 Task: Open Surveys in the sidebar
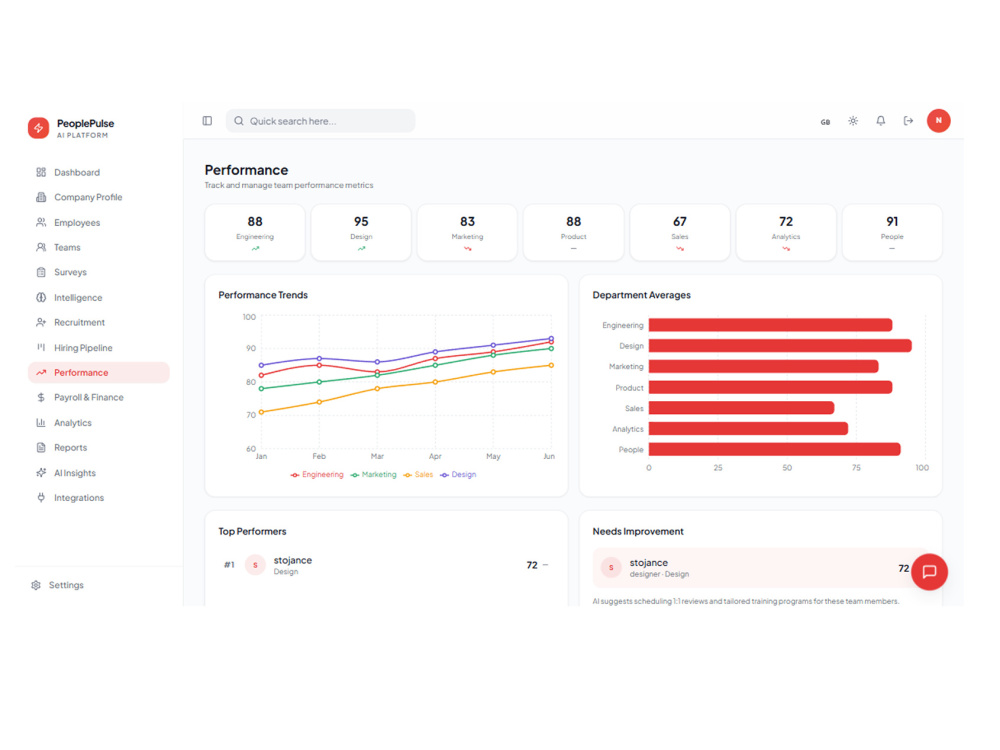[99, 272]
